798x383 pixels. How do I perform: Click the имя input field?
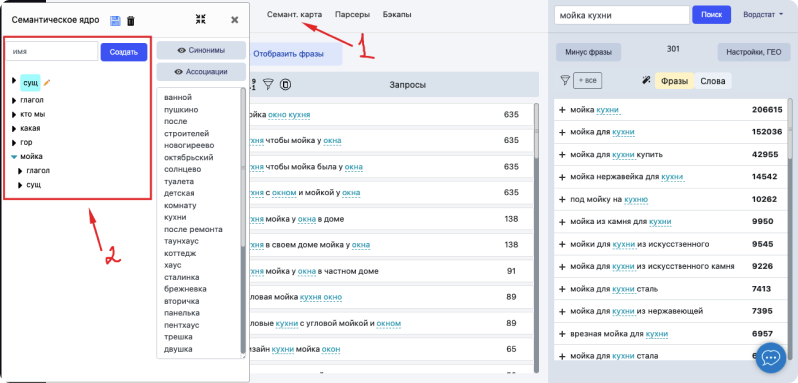[x=52, y=51]
